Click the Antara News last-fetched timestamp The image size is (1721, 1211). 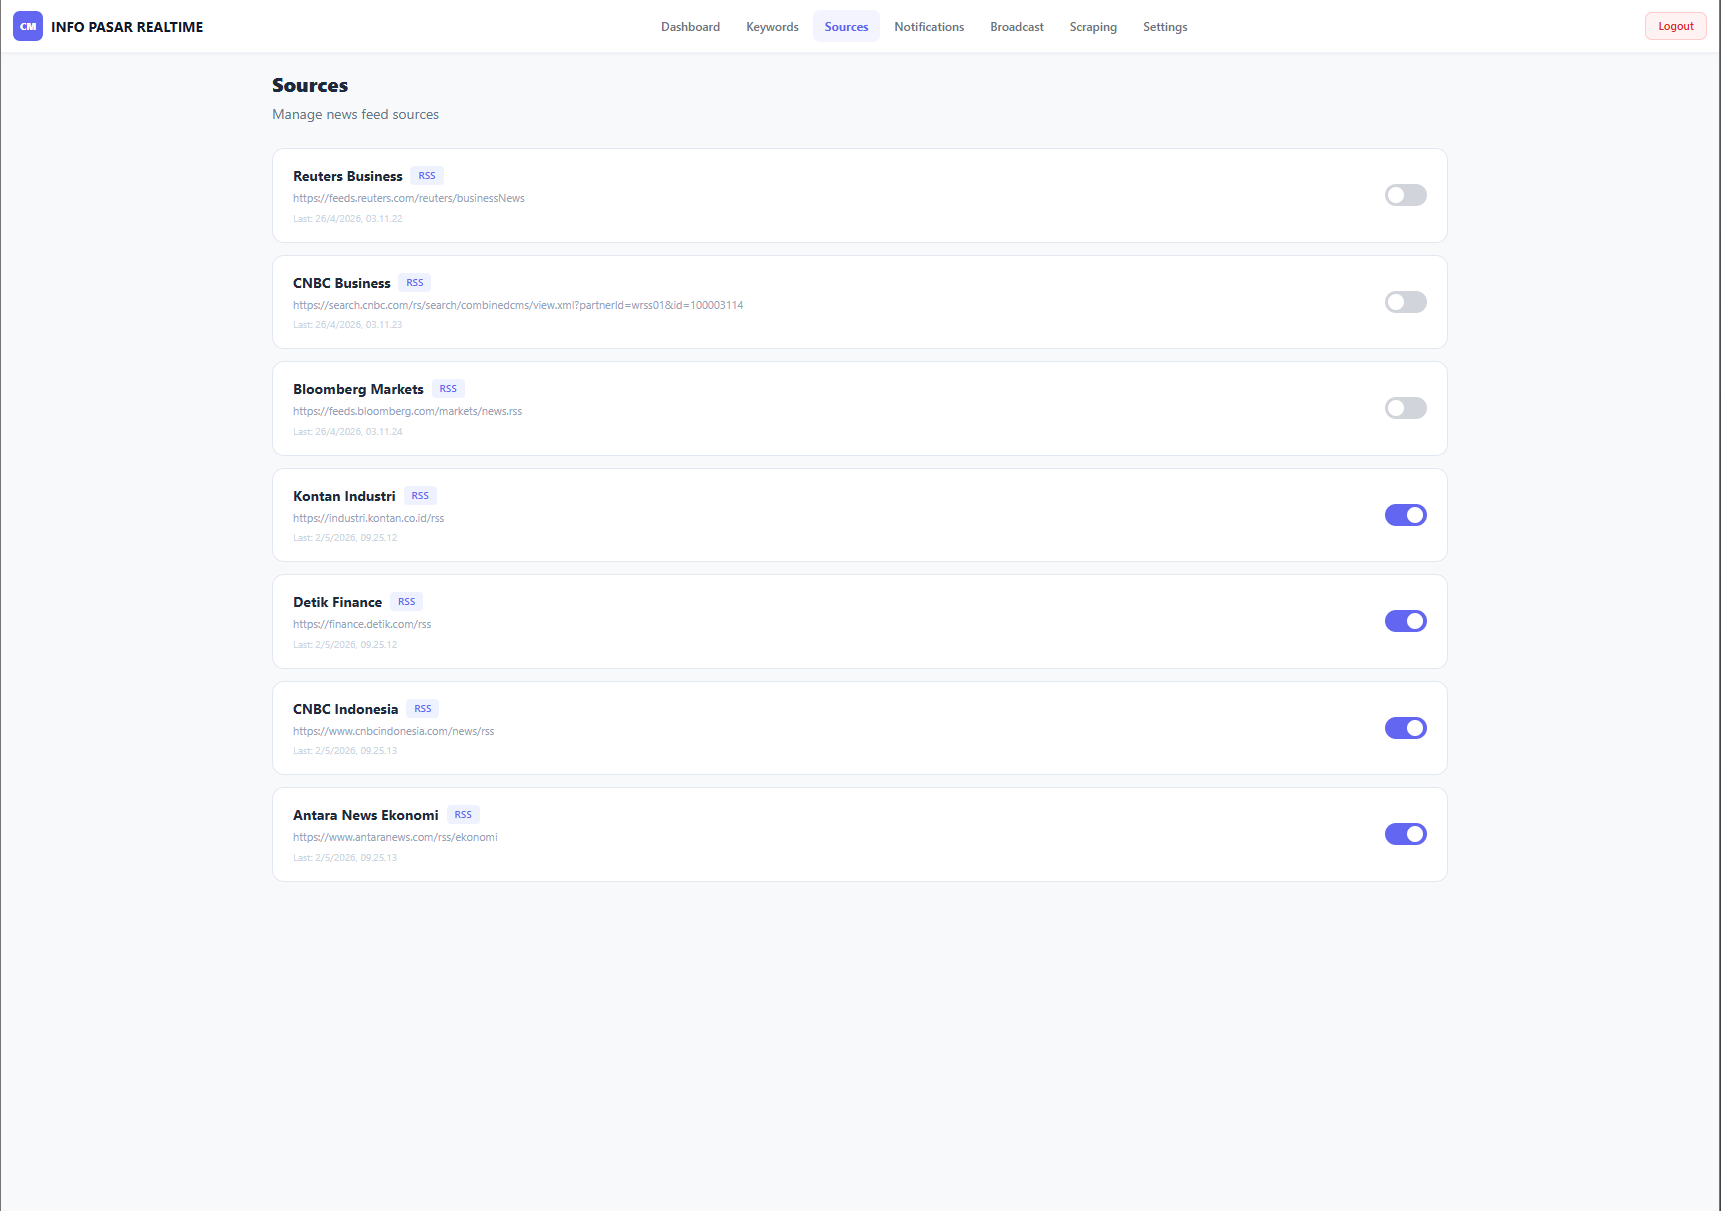tap(345, 858)
